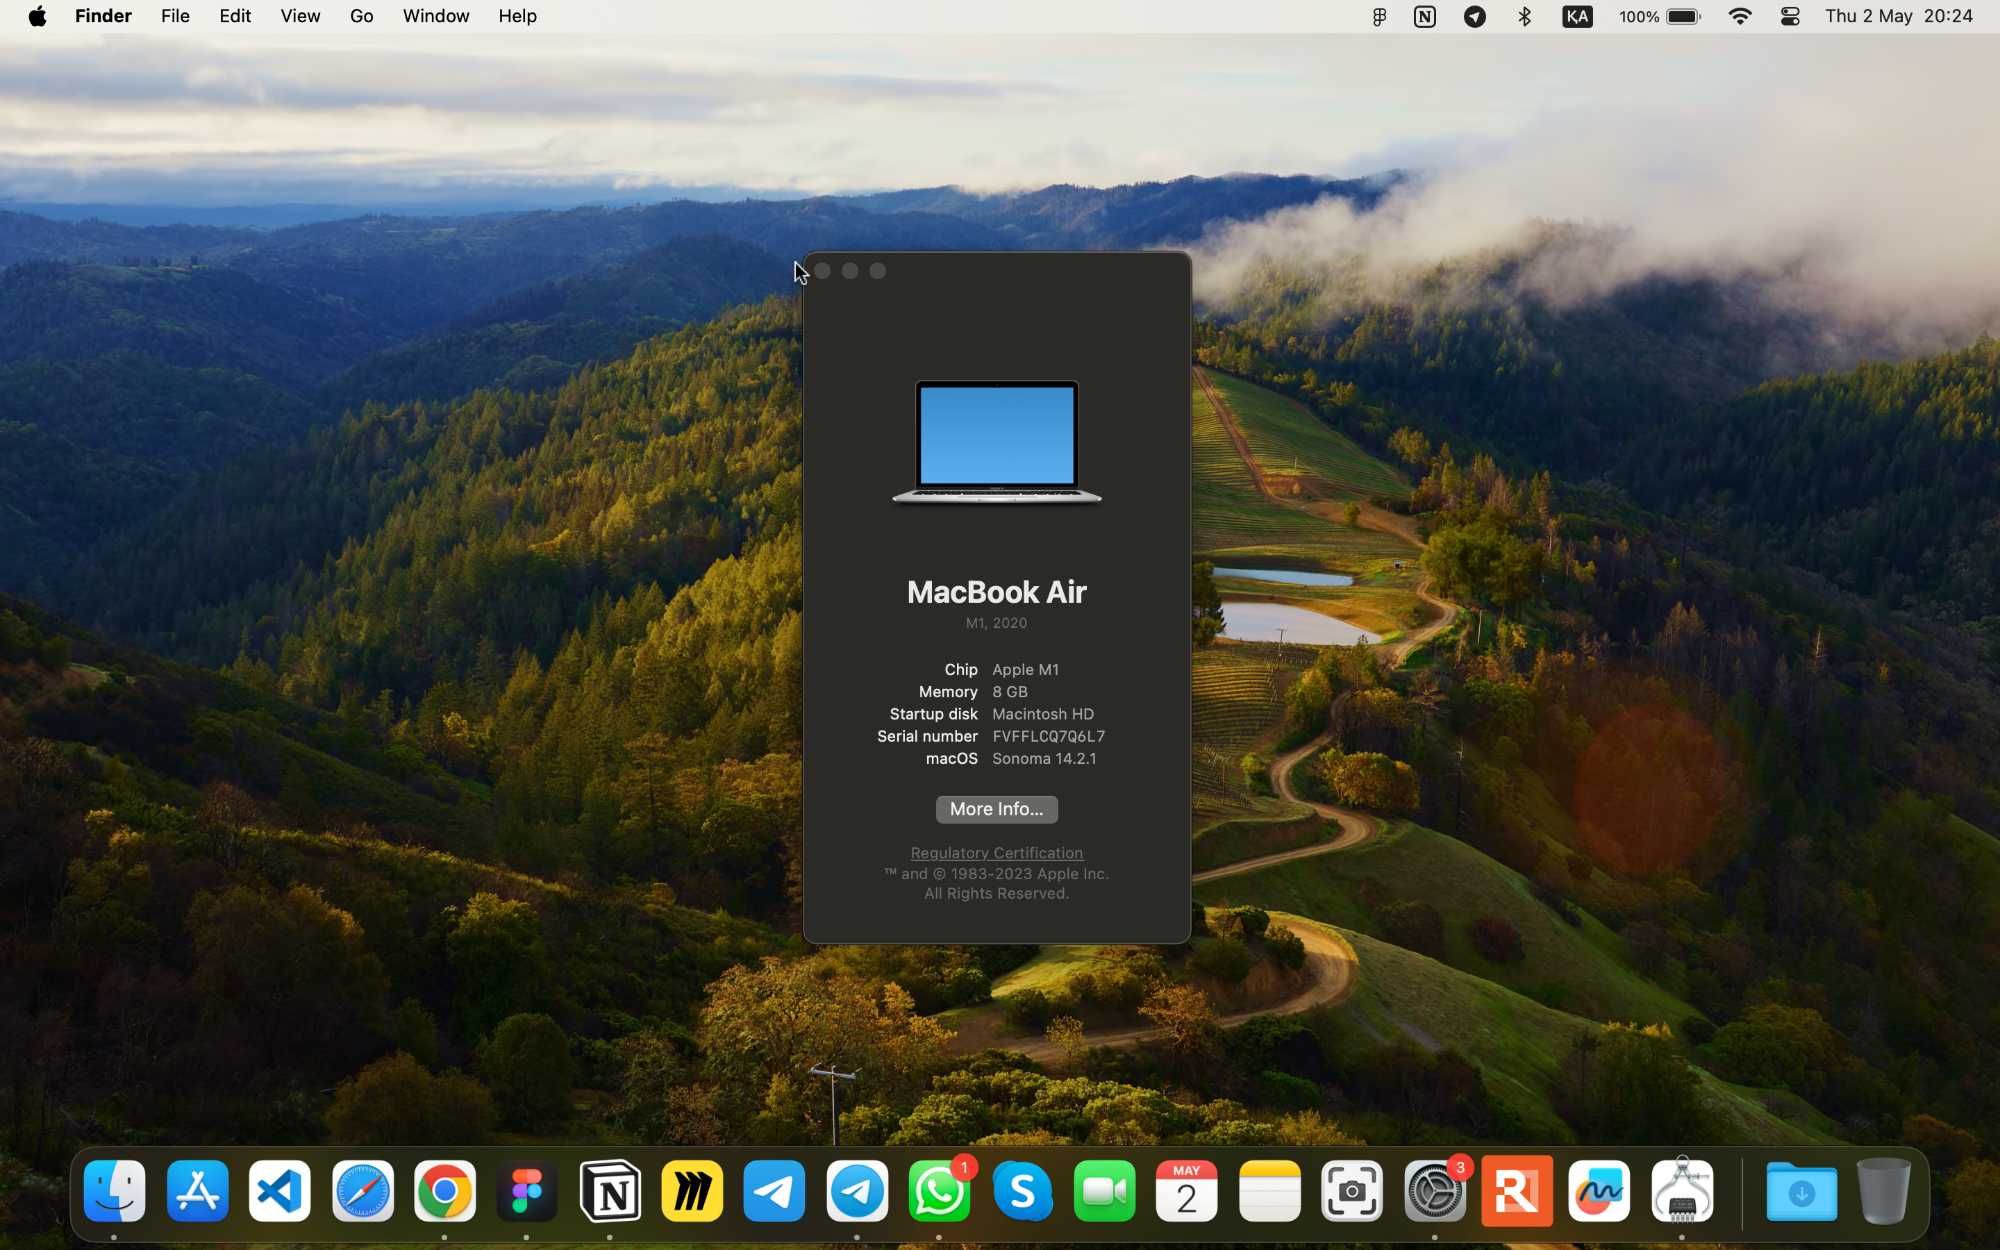Click the location arrow status icon
Image resolution: width=2000 pixels, height=1250 pixels.
click(1475, 16)
